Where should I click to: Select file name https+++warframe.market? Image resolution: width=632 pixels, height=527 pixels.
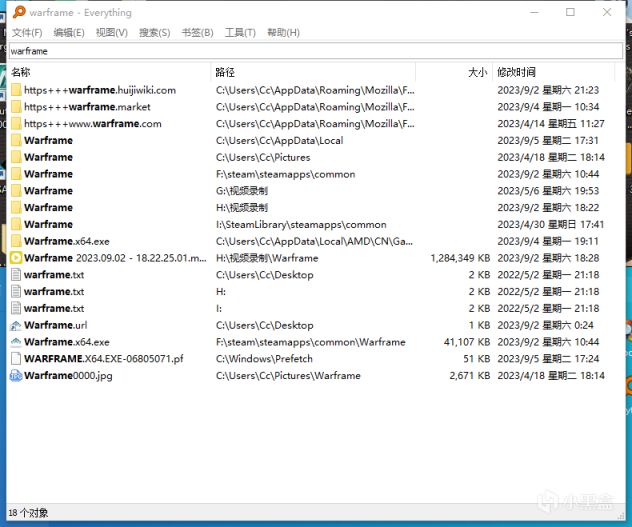point(87,107)
